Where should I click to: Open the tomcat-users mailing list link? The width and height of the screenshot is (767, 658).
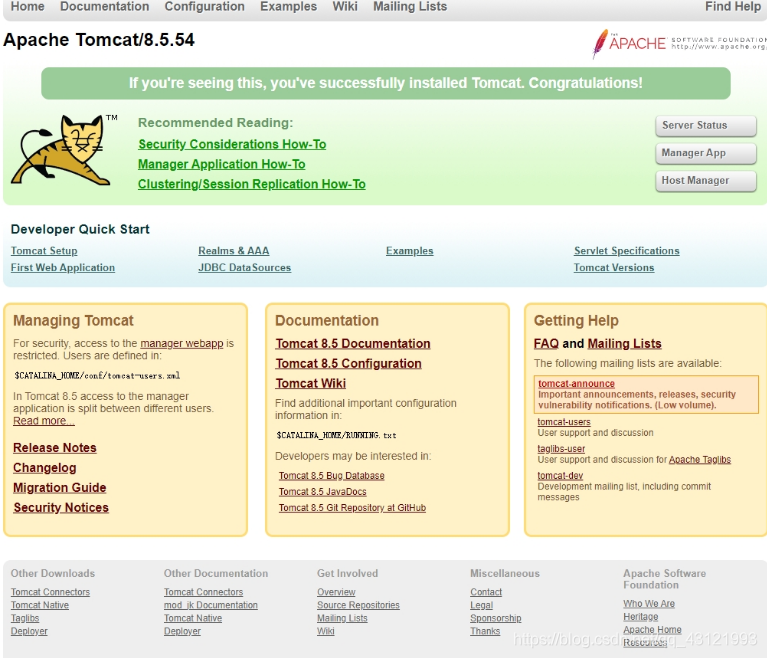pyautogui.click(x=564, y=422)
